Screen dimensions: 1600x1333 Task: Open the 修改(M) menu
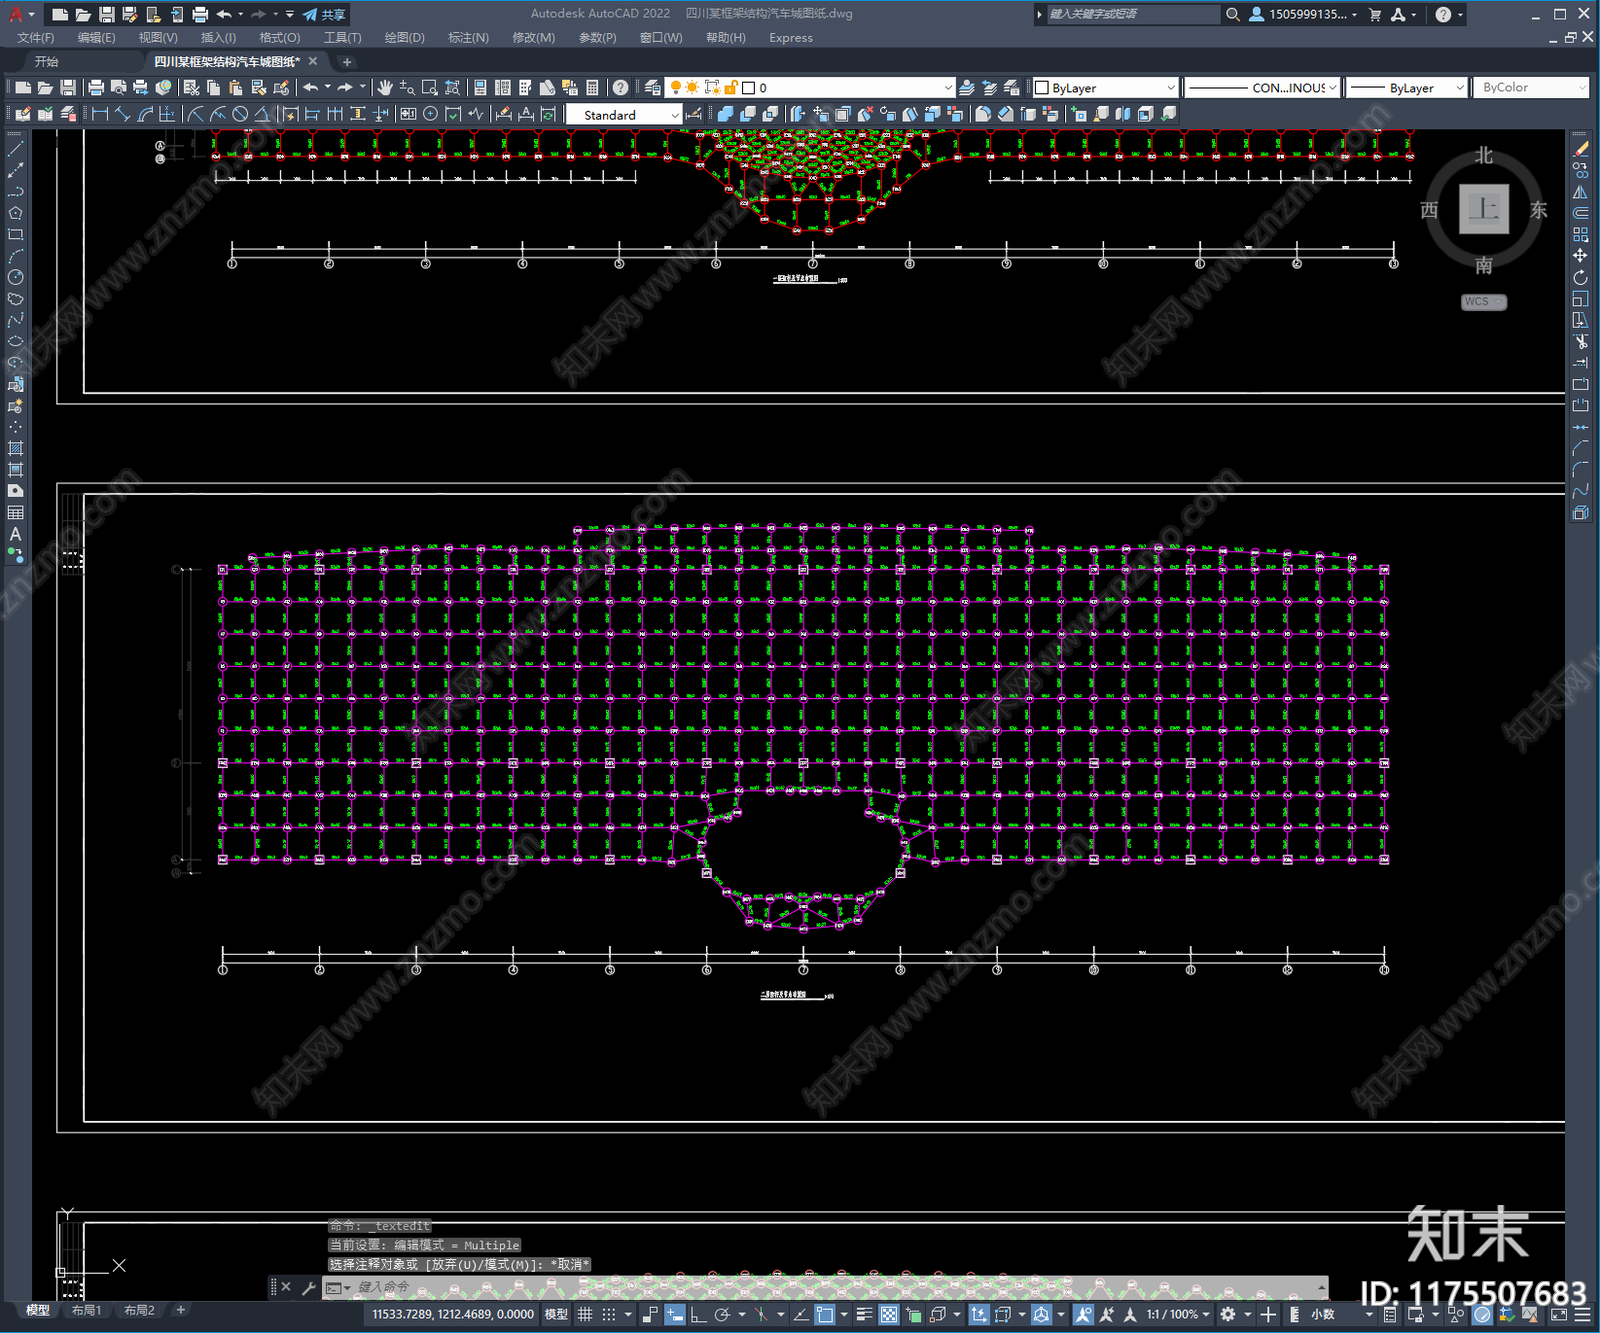(x=533, y=38)
